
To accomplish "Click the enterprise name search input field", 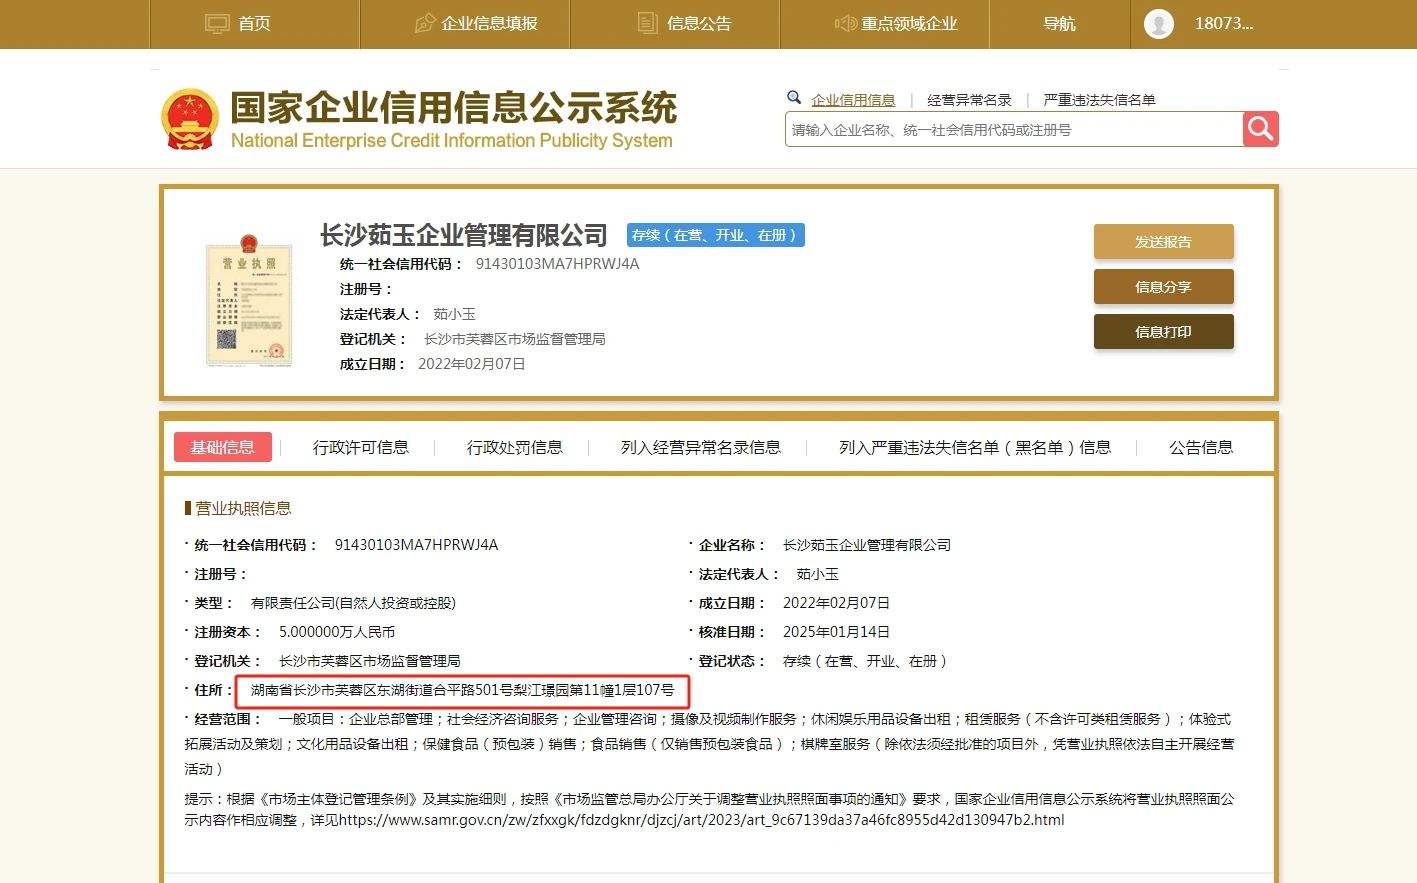I will [1014, 129].
